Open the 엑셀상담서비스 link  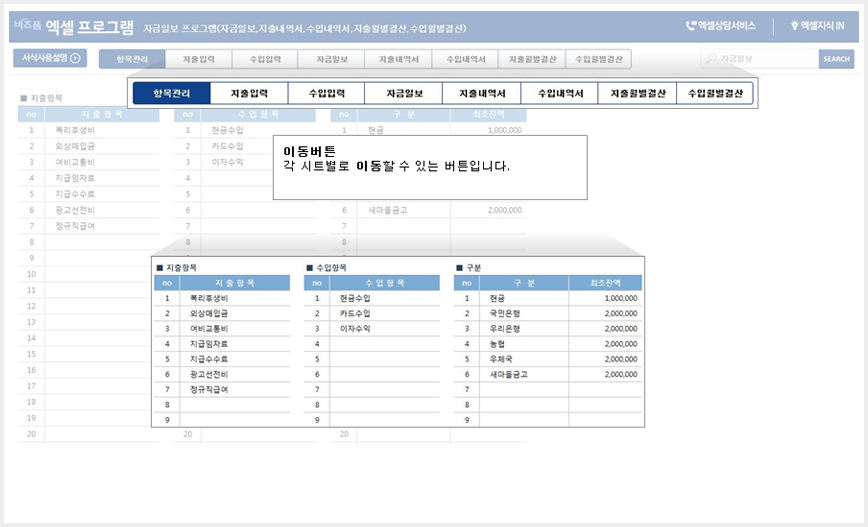pos(721,25)
